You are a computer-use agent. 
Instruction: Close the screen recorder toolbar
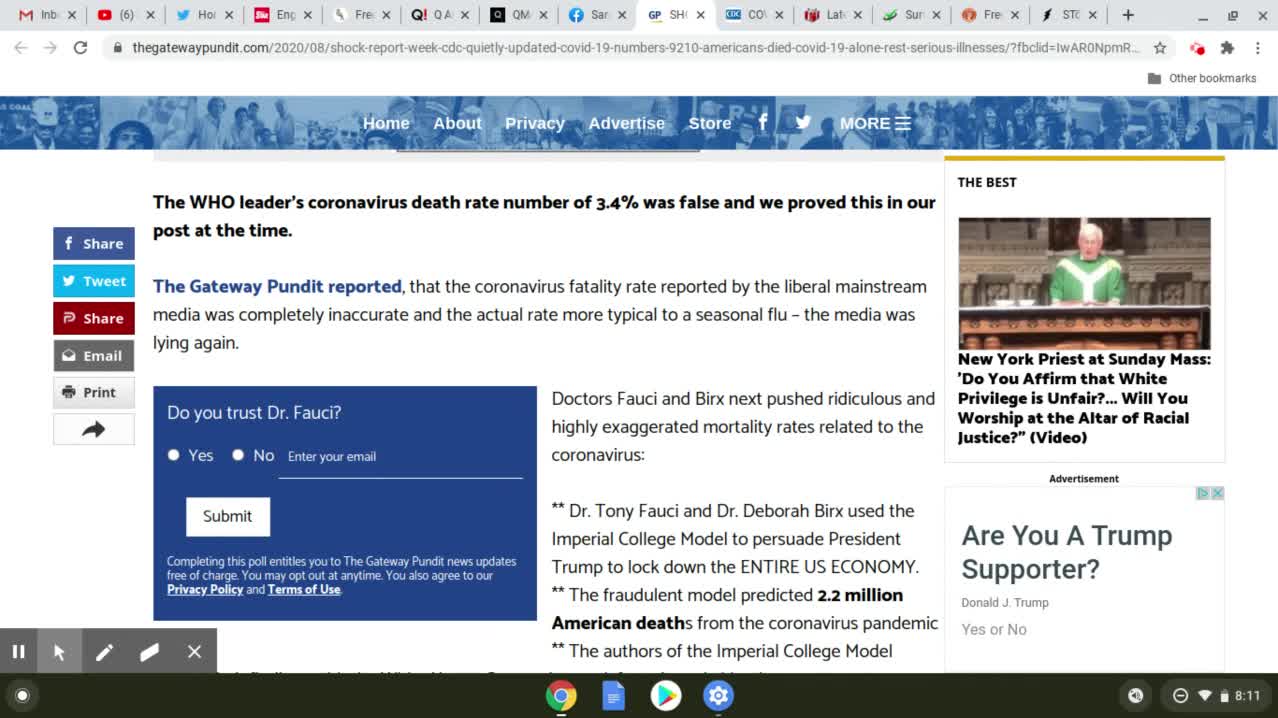[x=194, y=652]
